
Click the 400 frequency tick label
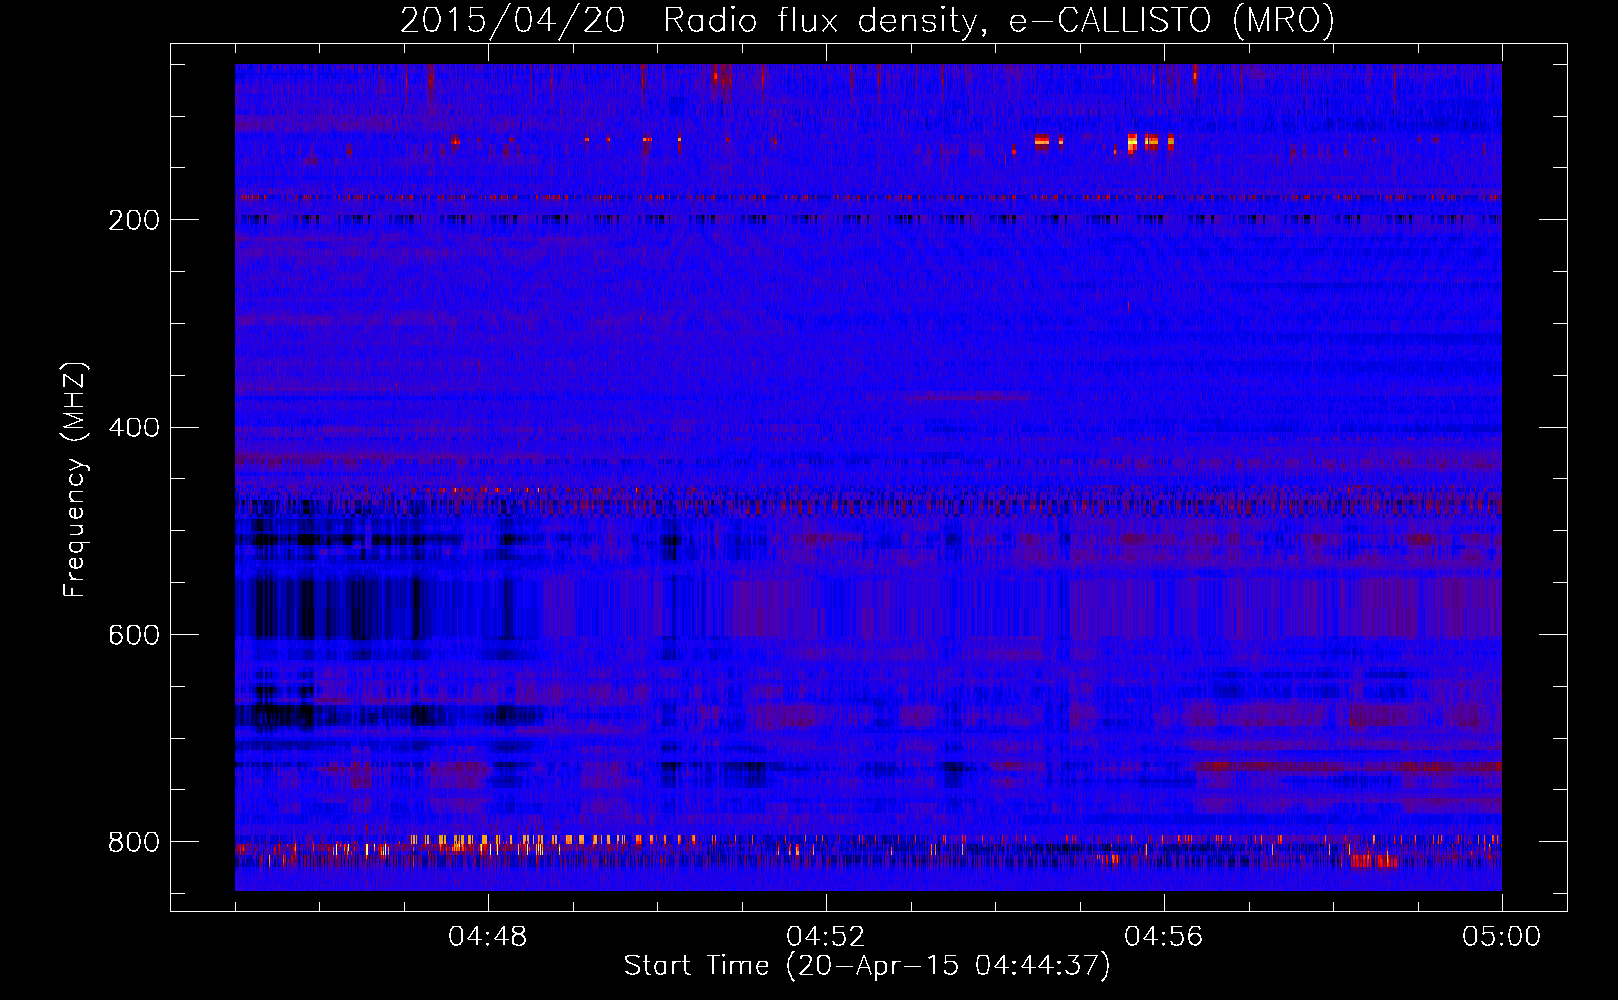[134, 428]
